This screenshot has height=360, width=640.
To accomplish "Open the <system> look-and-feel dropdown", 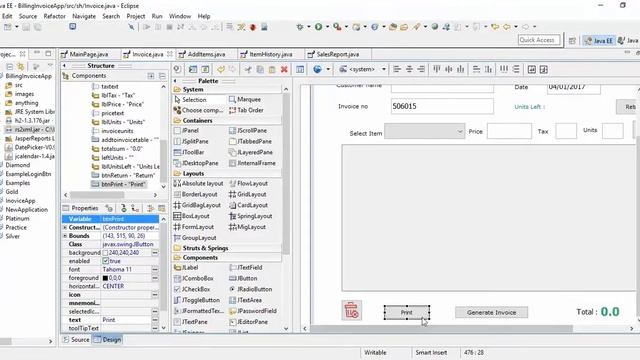I will (362, 69).
